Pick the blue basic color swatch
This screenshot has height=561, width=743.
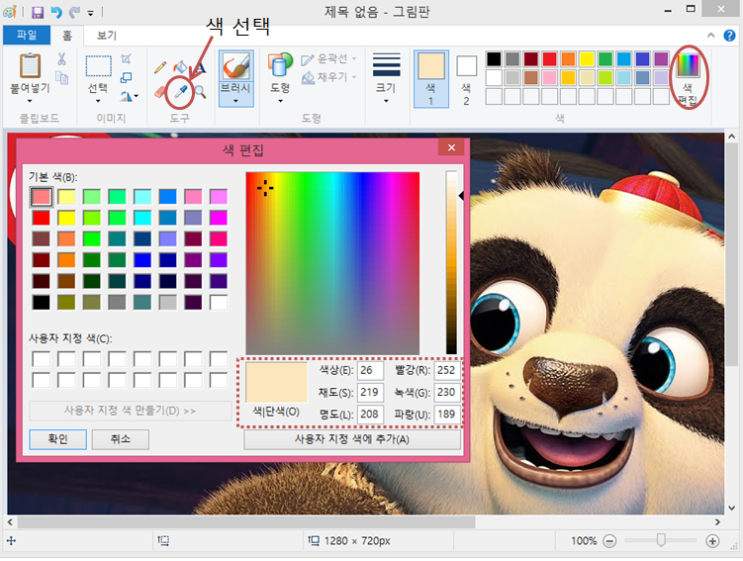pos(143,260)
